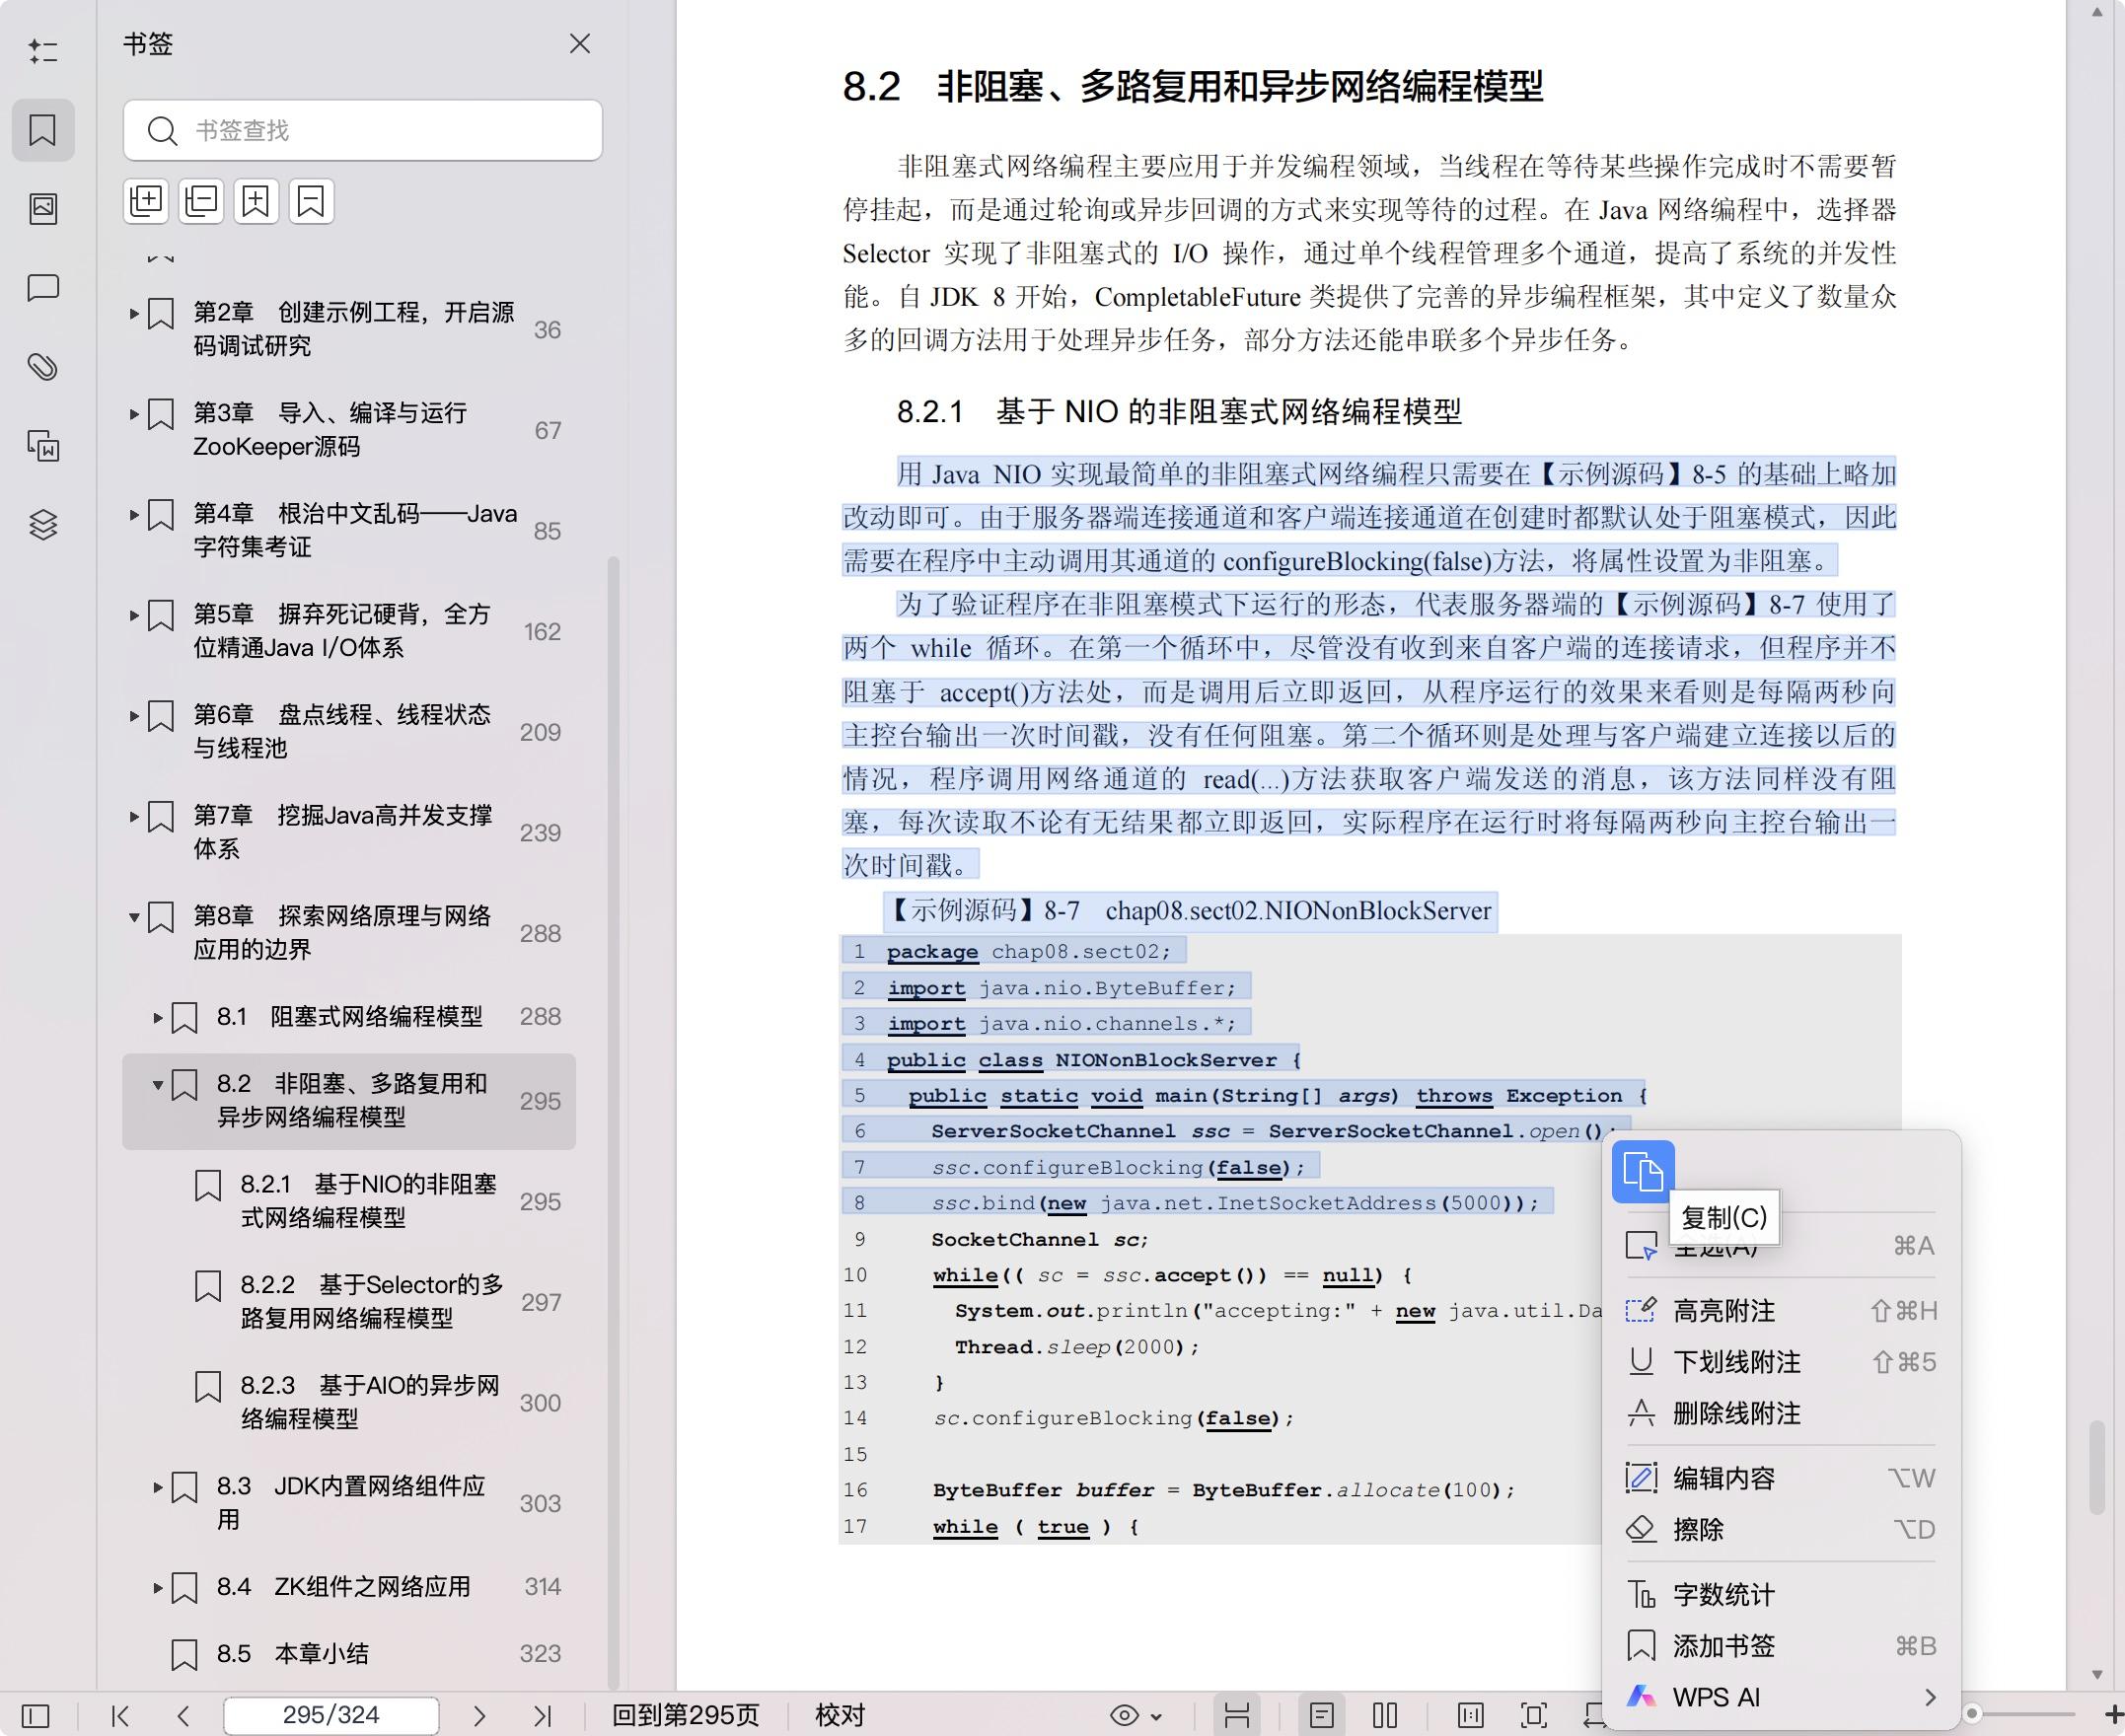The width and height of the screenshot is (2125, 1736).
Task: Click the delete bookmark icon
Action: 311,201
